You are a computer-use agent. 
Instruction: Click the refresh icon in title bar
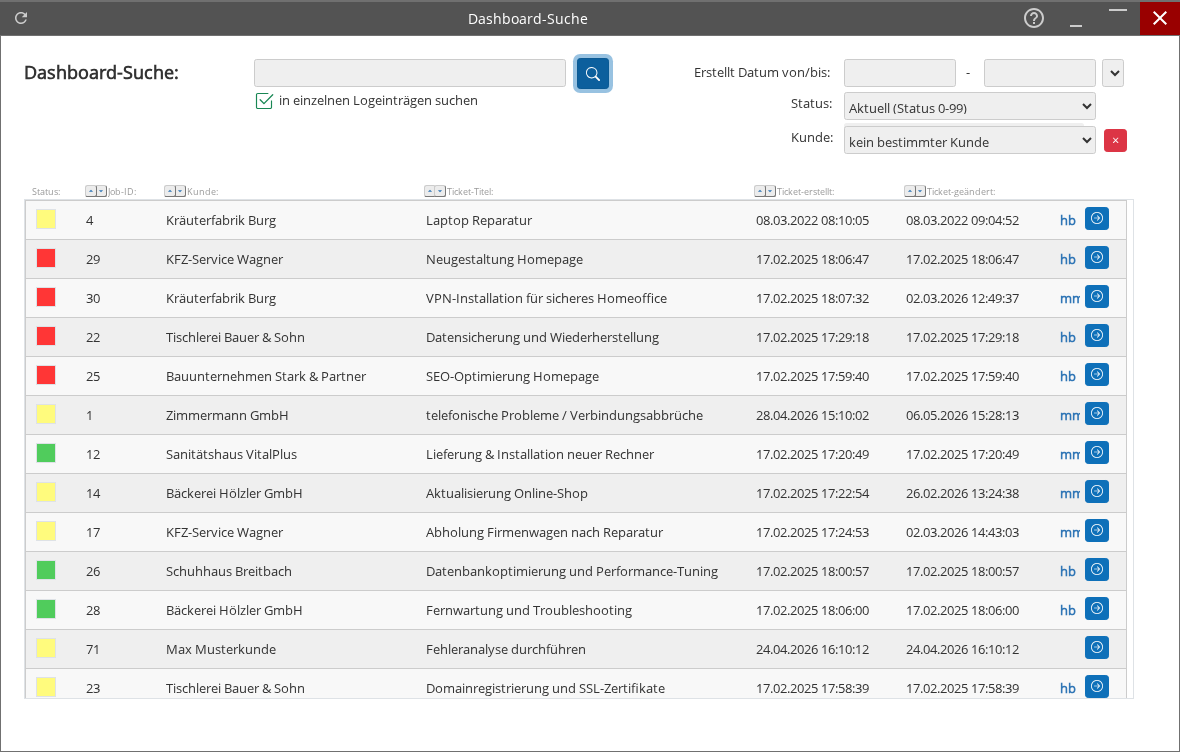coord(21,18)
